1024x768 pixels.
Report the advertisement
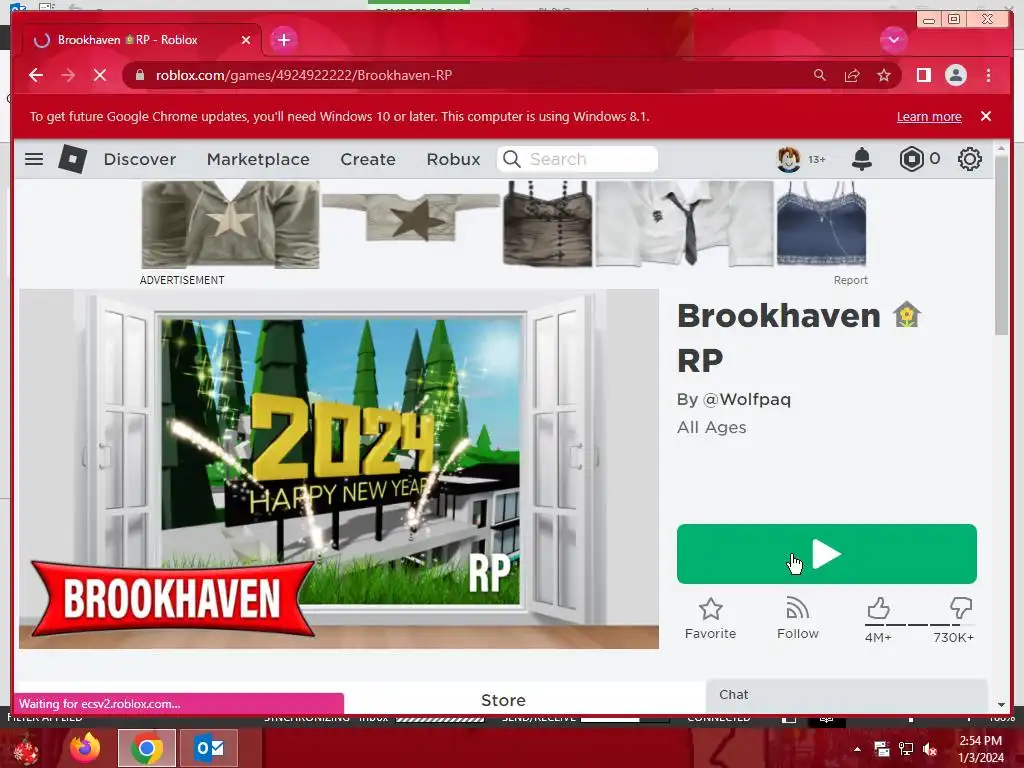850,280
